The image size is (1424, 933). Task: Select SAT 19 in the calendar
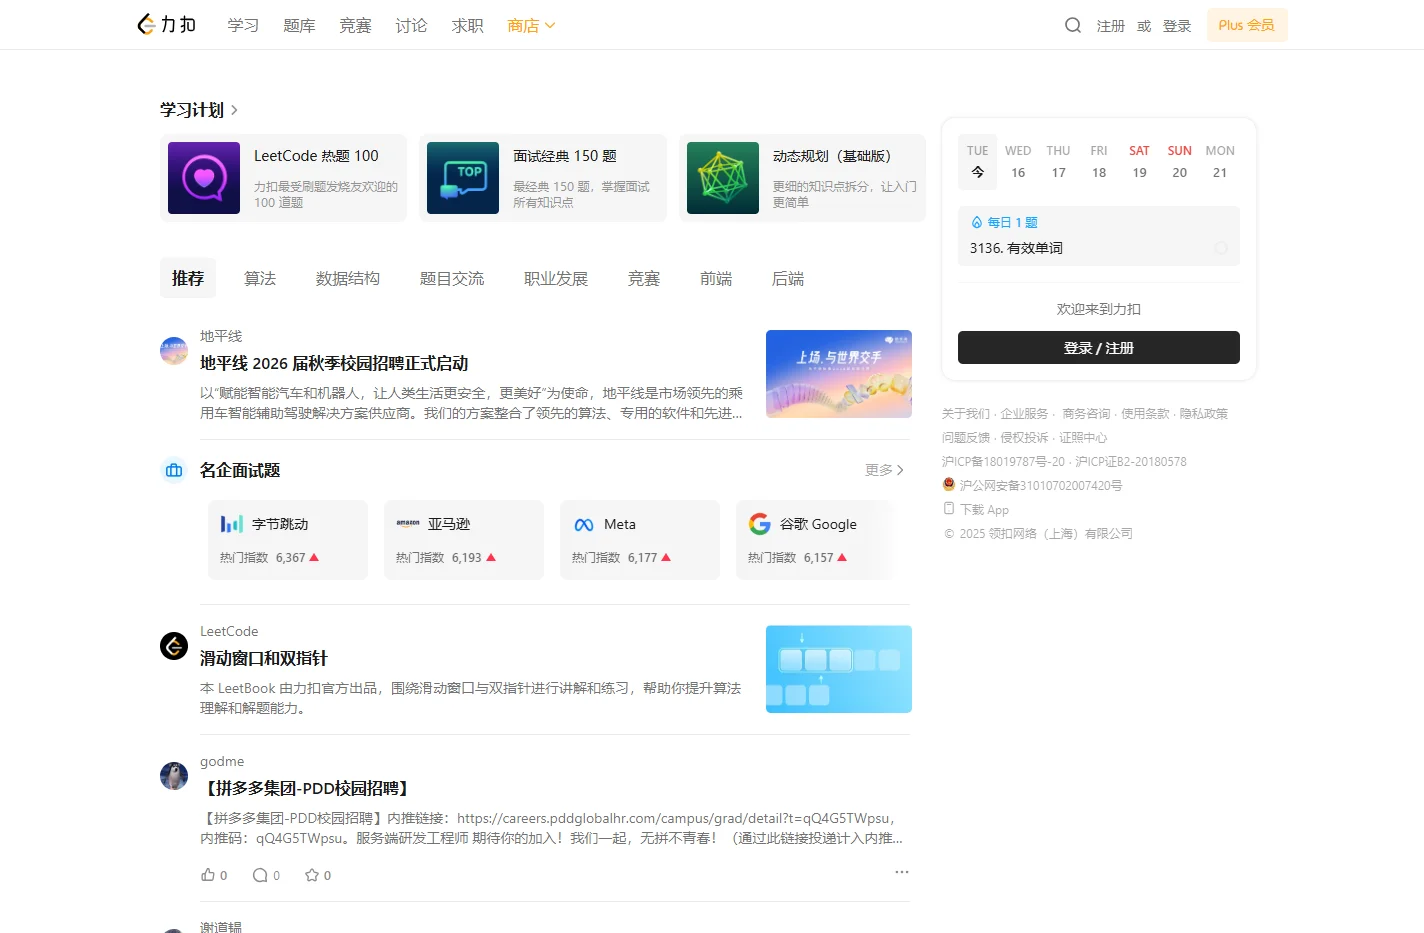(1139, 162)
